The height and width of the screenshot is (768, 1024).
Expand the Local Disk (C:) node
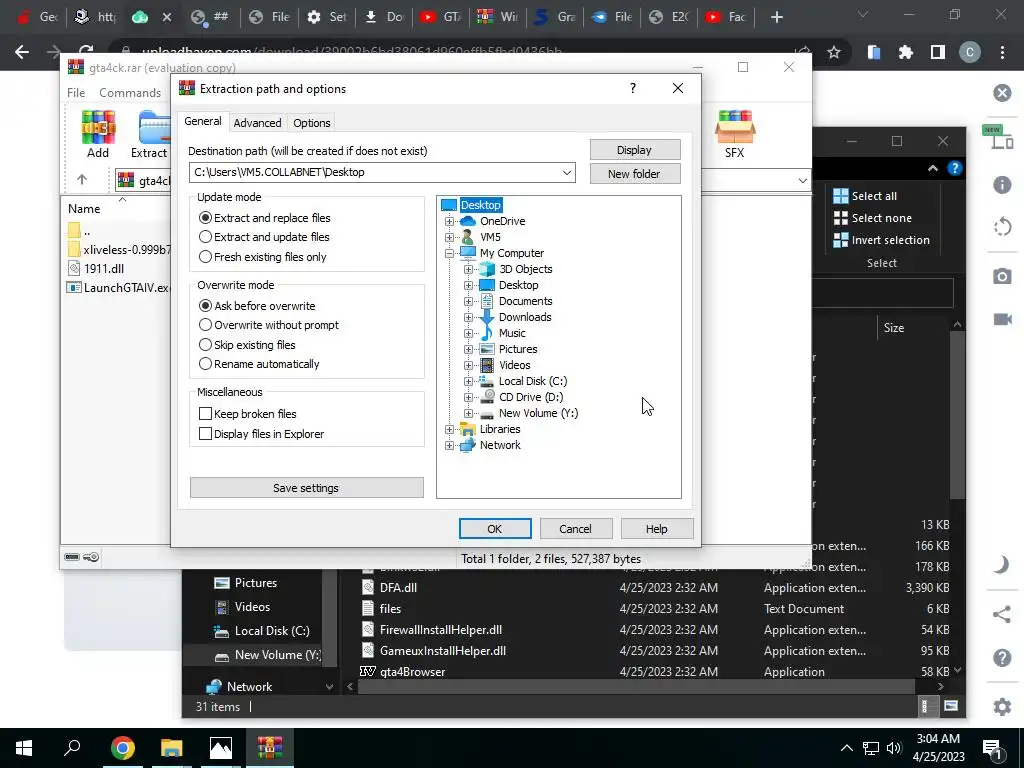click(468, 381)
